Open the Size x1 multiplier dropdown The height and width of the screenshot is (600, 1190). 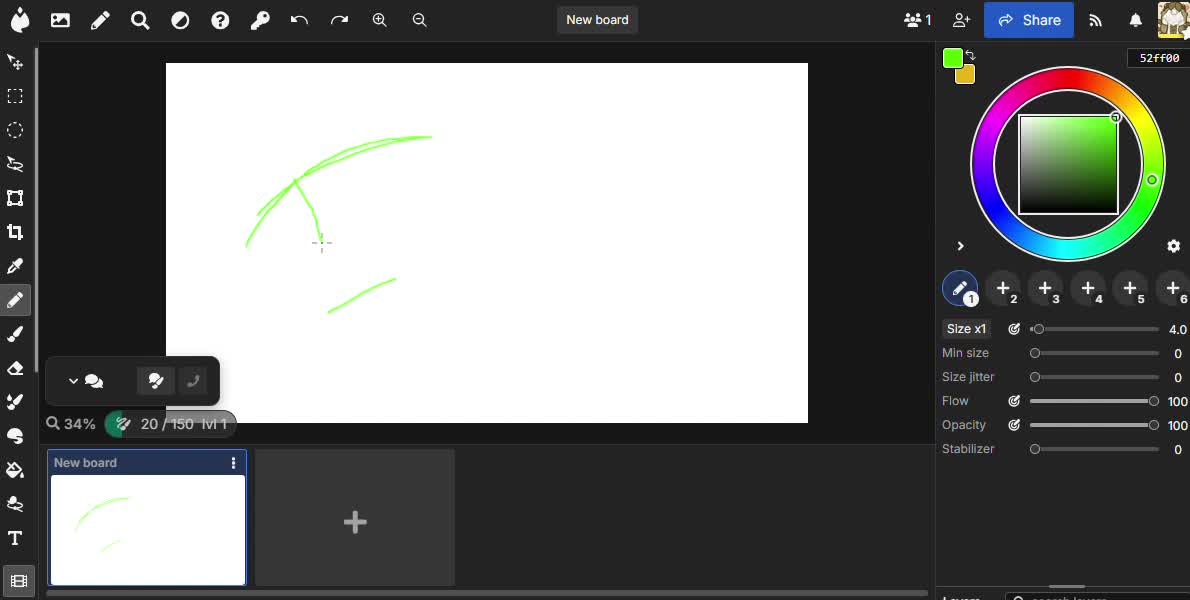click(x=966, y=328)
